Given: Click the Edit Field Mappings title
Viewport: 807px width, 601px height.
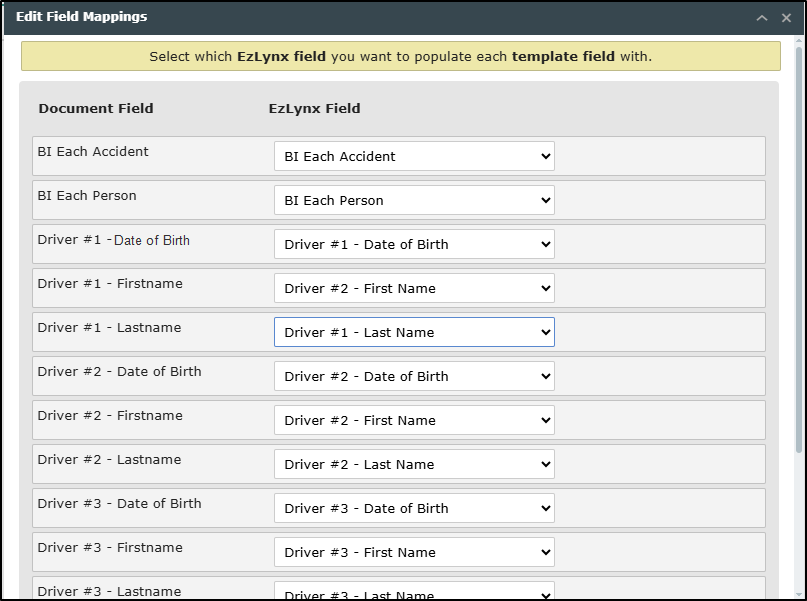Looking at the screenshot, I should point(81,16).
